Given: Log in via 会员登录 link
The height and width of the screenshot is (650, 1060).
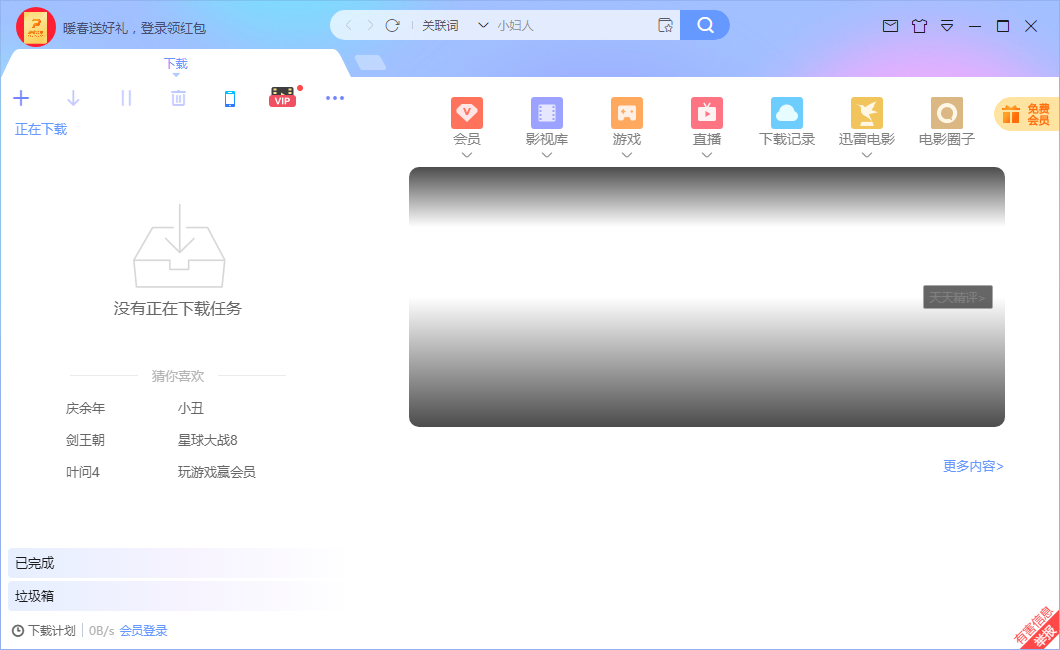Looking at the screenshot, I should point(144,630).
